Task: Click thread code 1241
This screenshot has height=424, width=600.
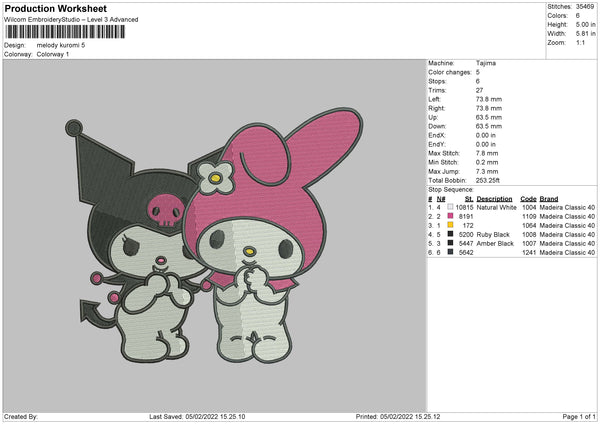Action: [x=529, y=253]
